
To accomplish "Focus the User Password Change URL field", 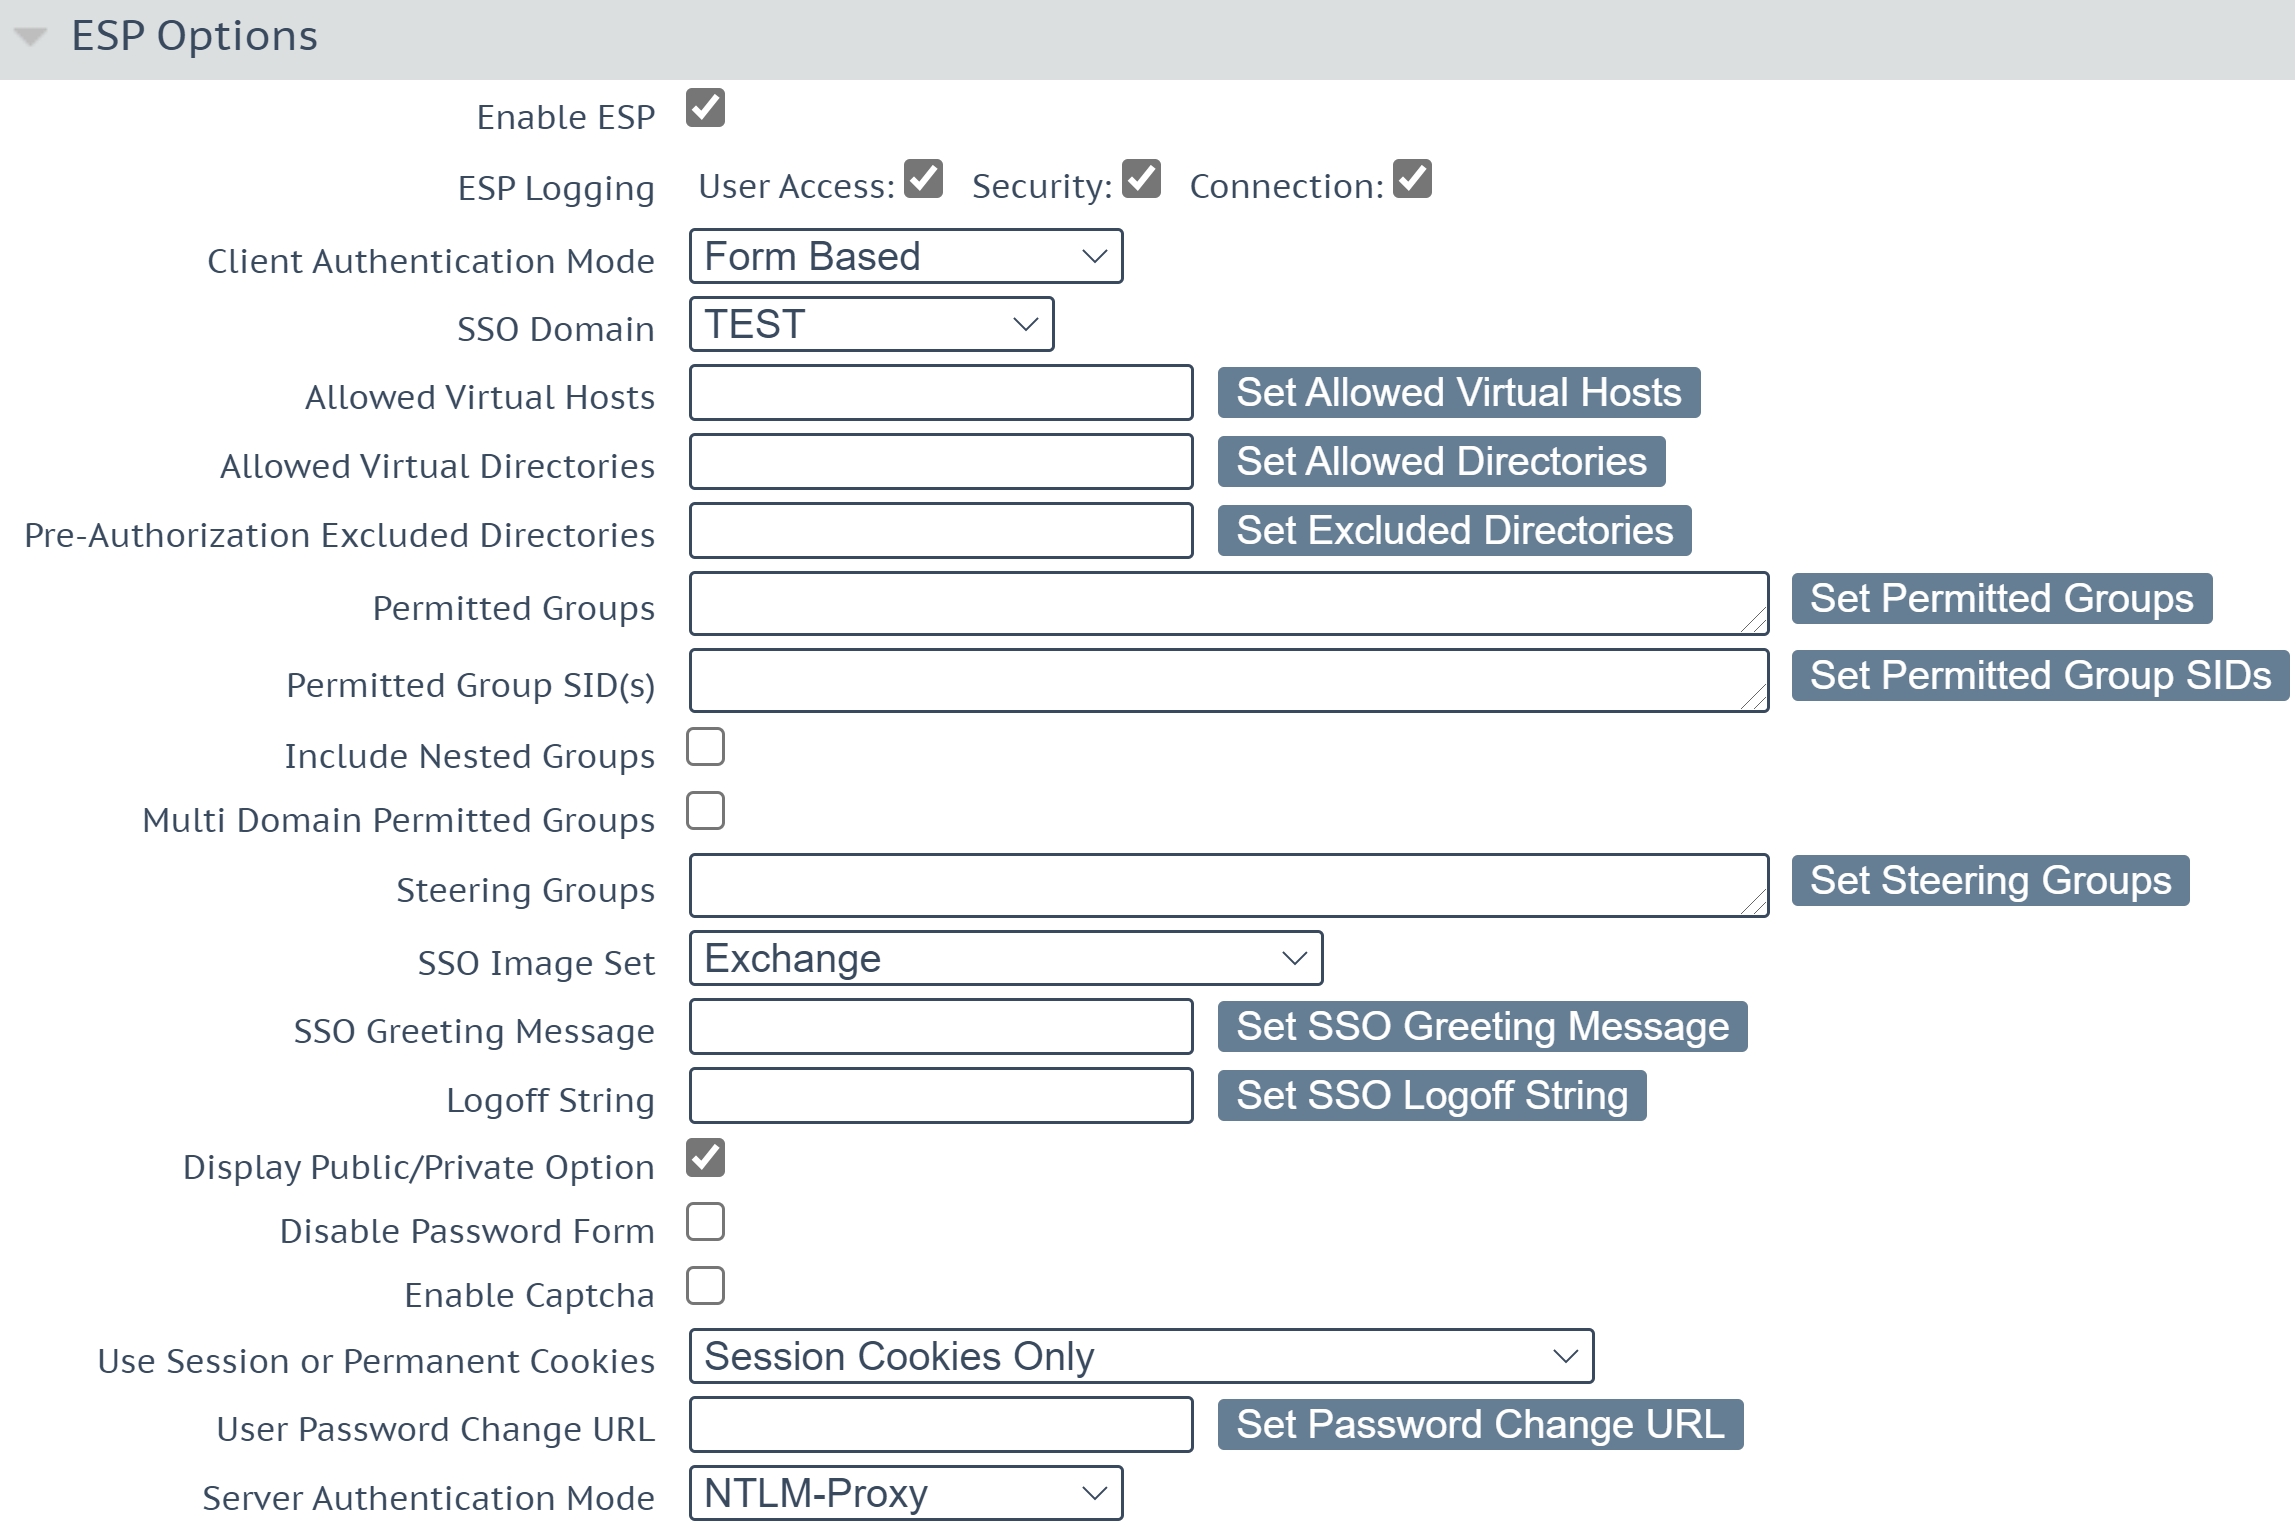I will click(941, 1425).
